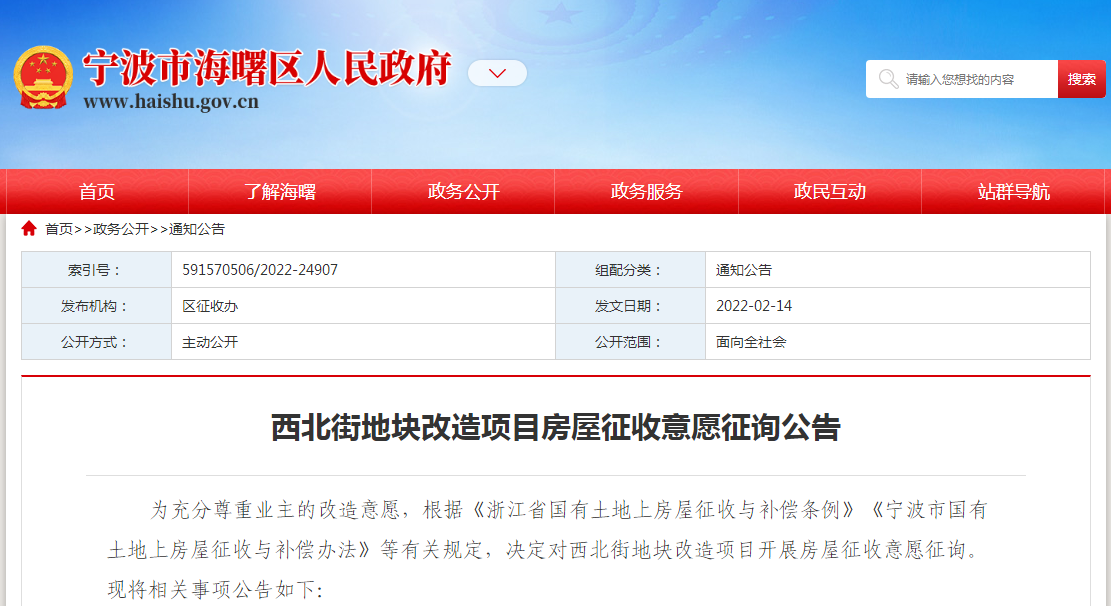The width and height of the screenshot is (1111, 606).
Task: Open the 了解海曙 navigation item
Action: click(280, 192)
